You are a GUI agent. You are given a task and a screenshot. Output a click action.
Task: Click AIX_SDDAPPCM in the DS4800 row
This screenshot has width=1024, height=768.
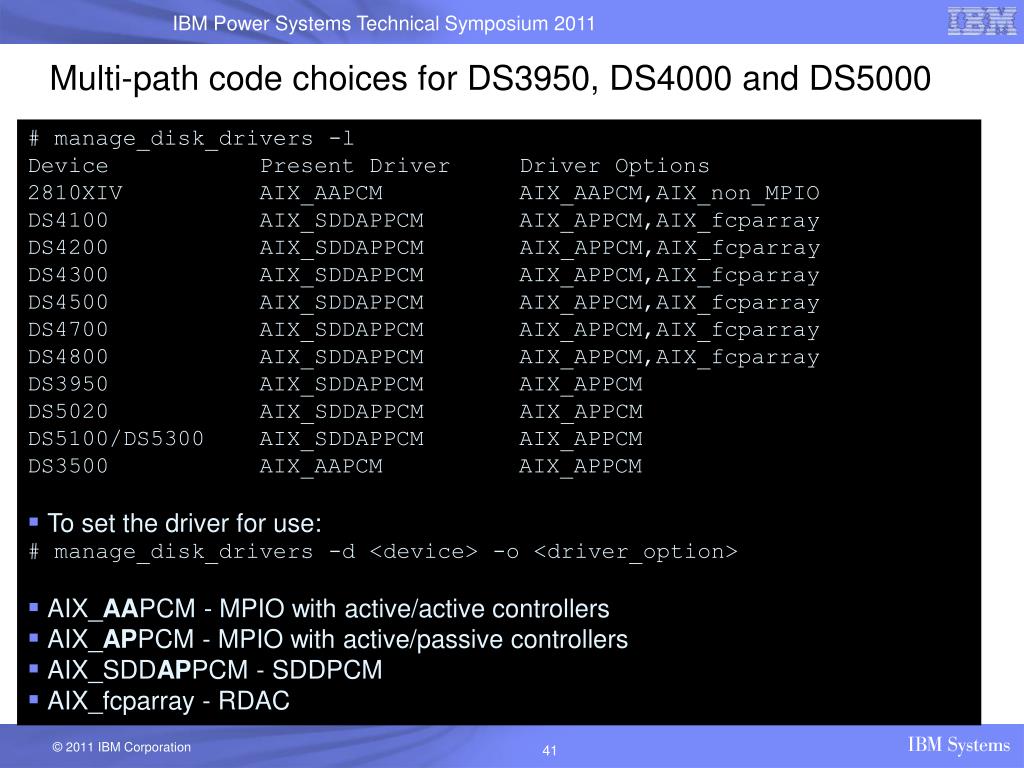click(x=342, y=358)
